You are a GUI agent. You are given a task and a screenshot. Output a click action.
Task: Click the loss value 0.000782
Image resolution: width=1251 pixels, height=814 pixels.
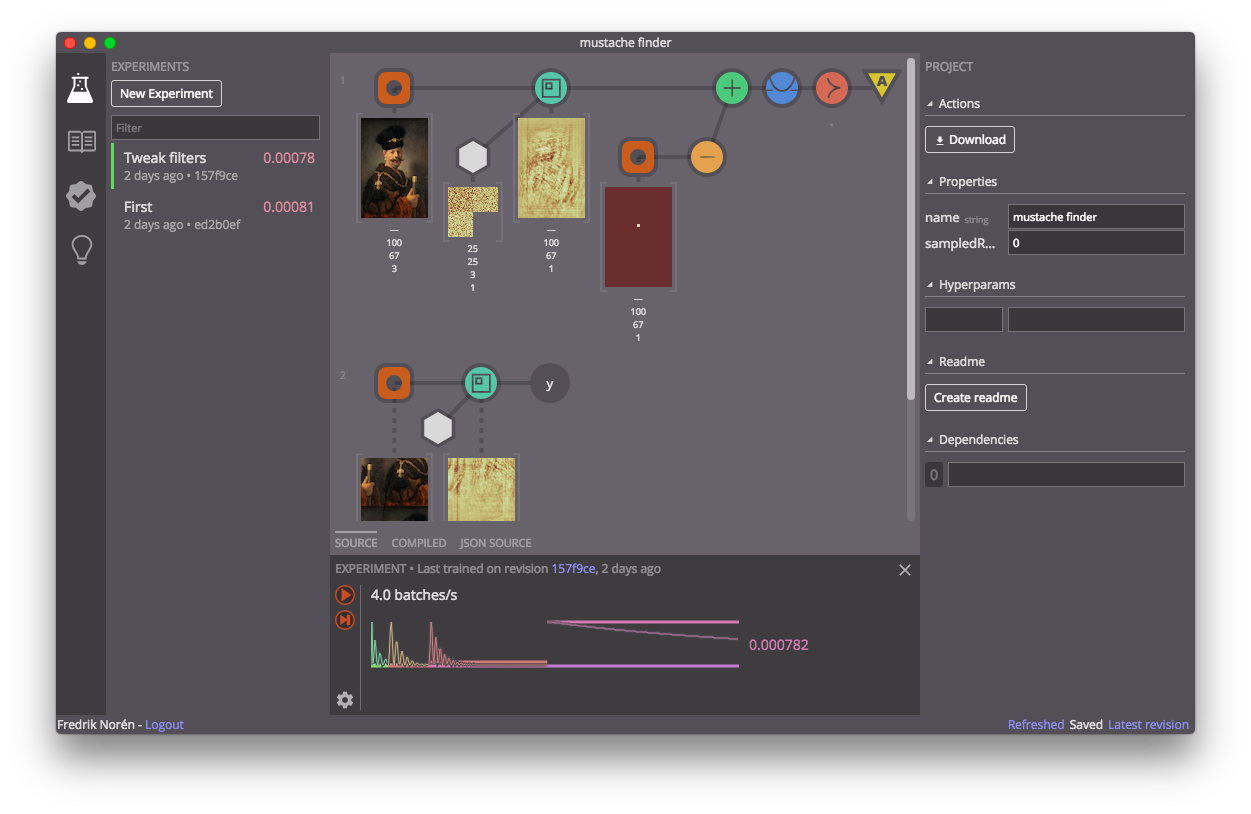click(x=778, y=645)
